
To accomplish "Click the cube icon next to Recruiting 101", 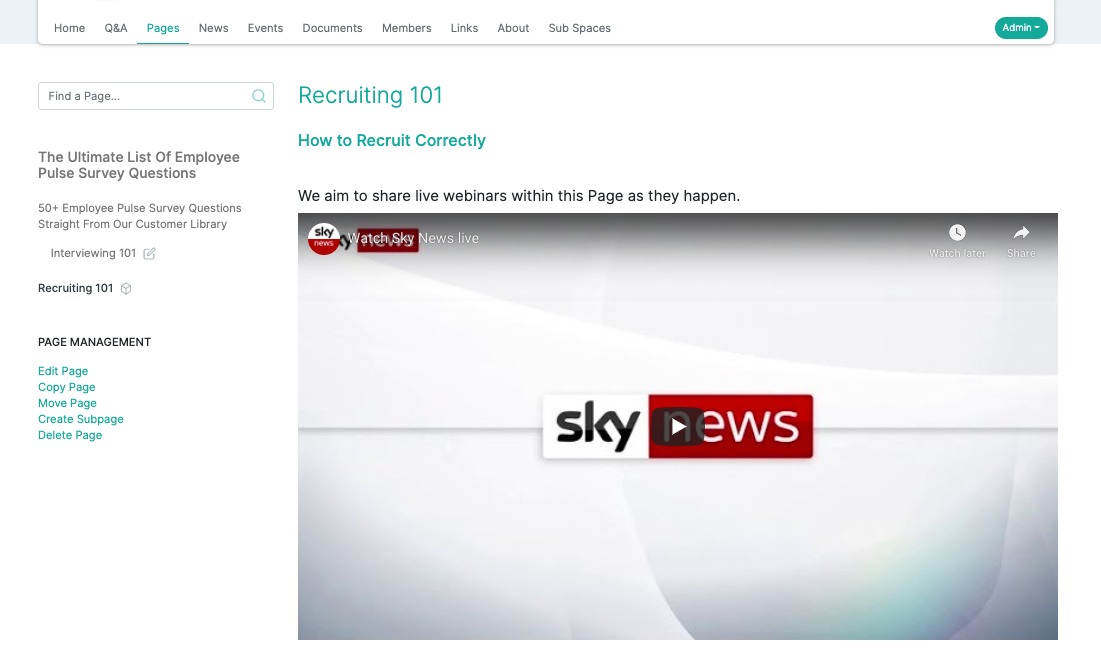I will 126,289.
